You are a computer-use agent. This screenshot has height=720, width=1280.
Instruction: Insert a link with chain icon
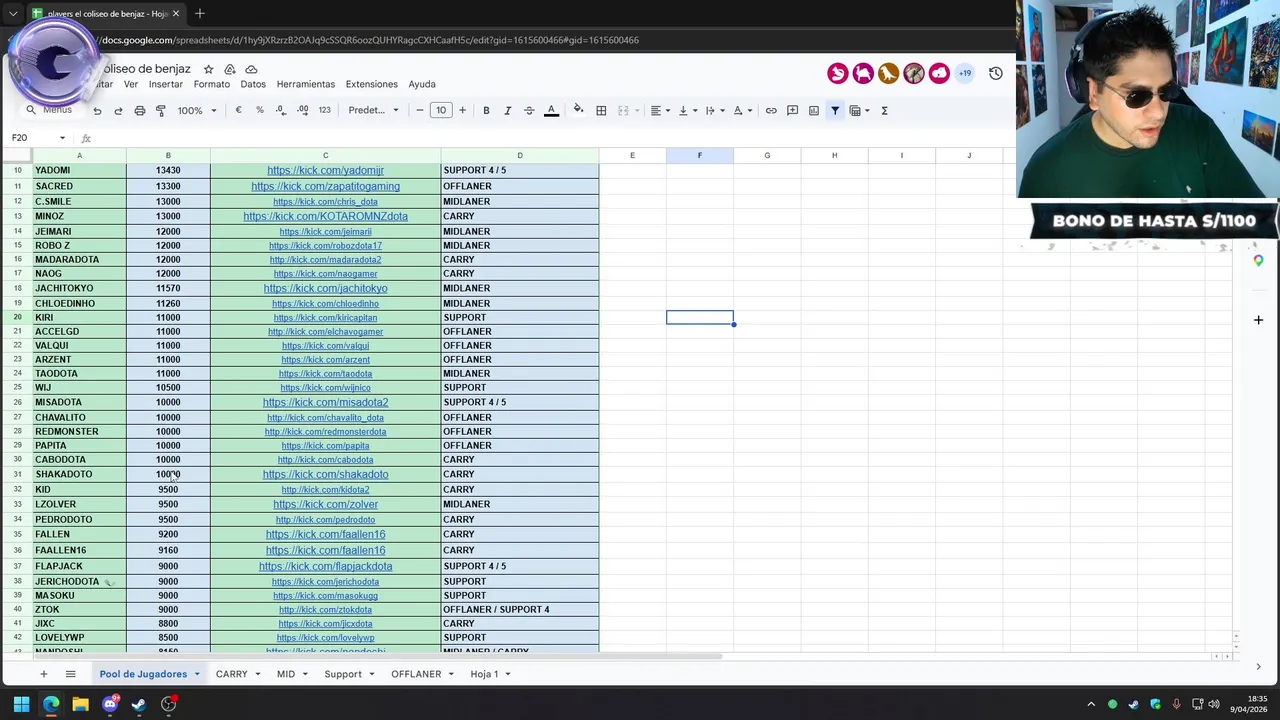tap(771, 110)
